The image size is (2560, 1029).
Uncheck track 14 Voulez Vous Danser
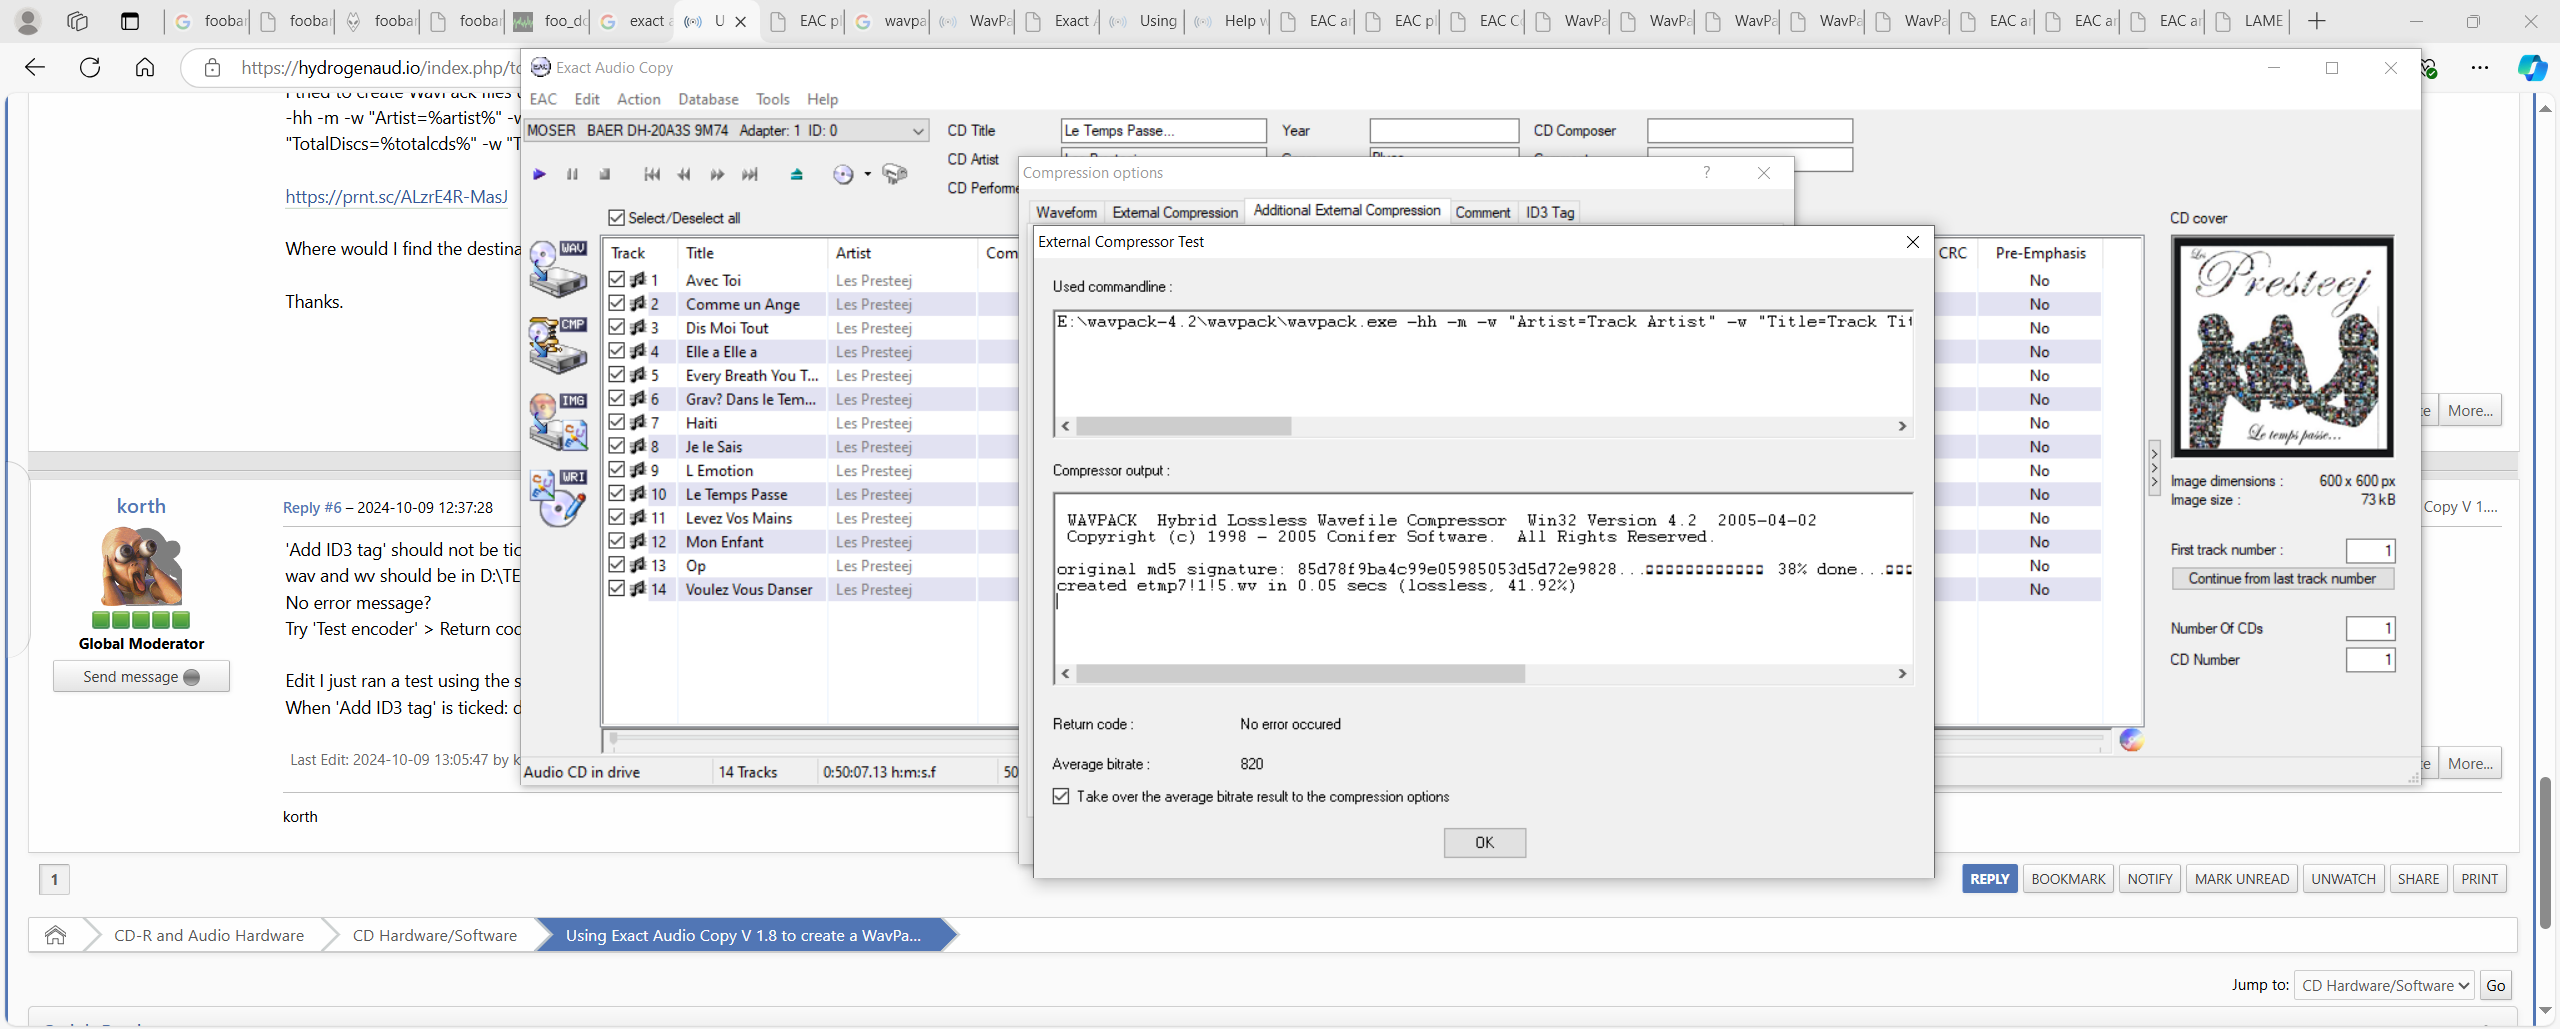[617, 589]
